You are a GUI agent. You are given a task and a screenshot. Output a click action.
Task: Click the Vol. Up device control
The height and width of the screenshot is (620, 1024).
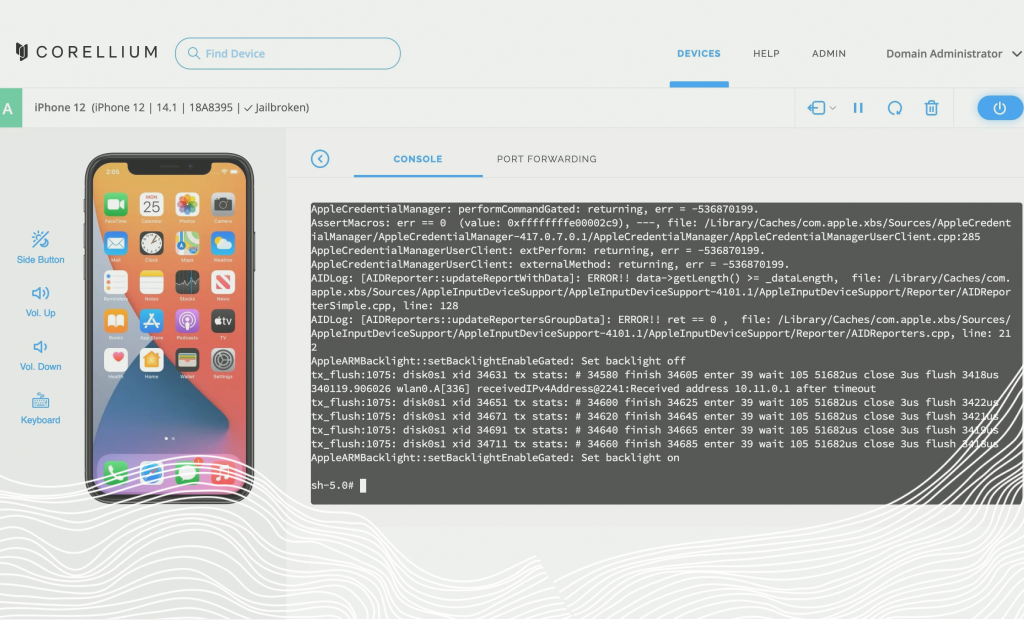pyautogui.click(x=40, y=301)
